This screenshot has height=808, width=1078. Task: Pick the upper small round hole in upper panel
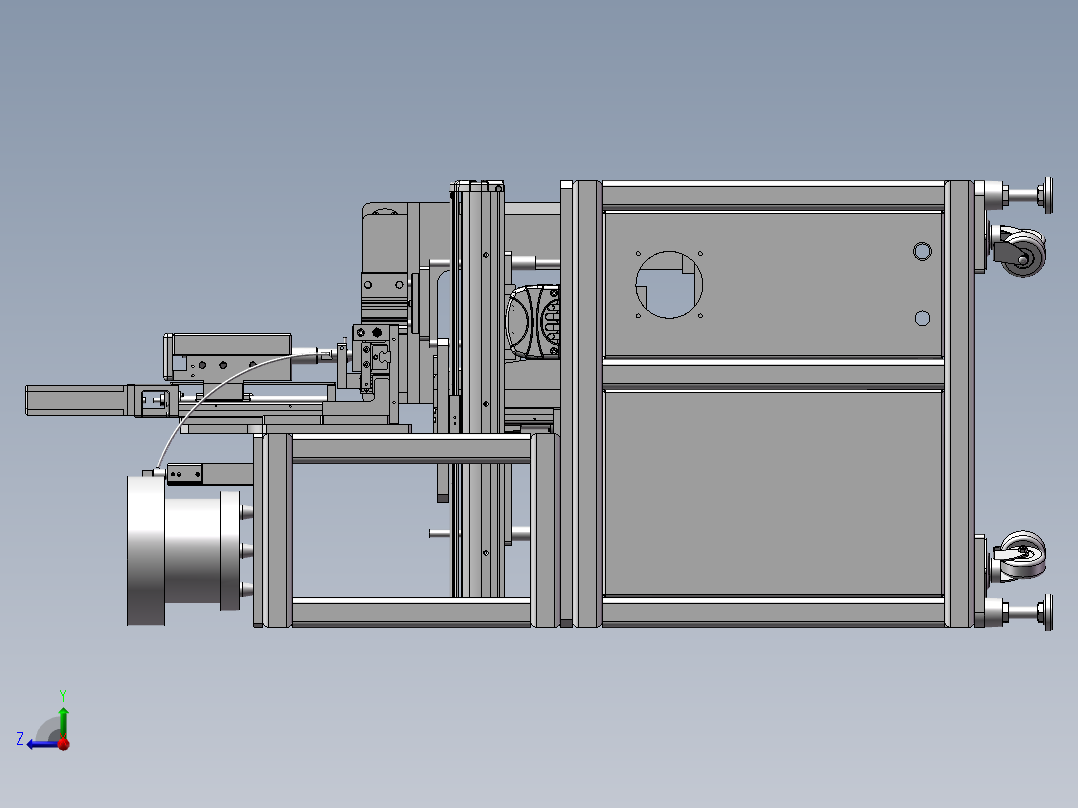click(922, 251)
